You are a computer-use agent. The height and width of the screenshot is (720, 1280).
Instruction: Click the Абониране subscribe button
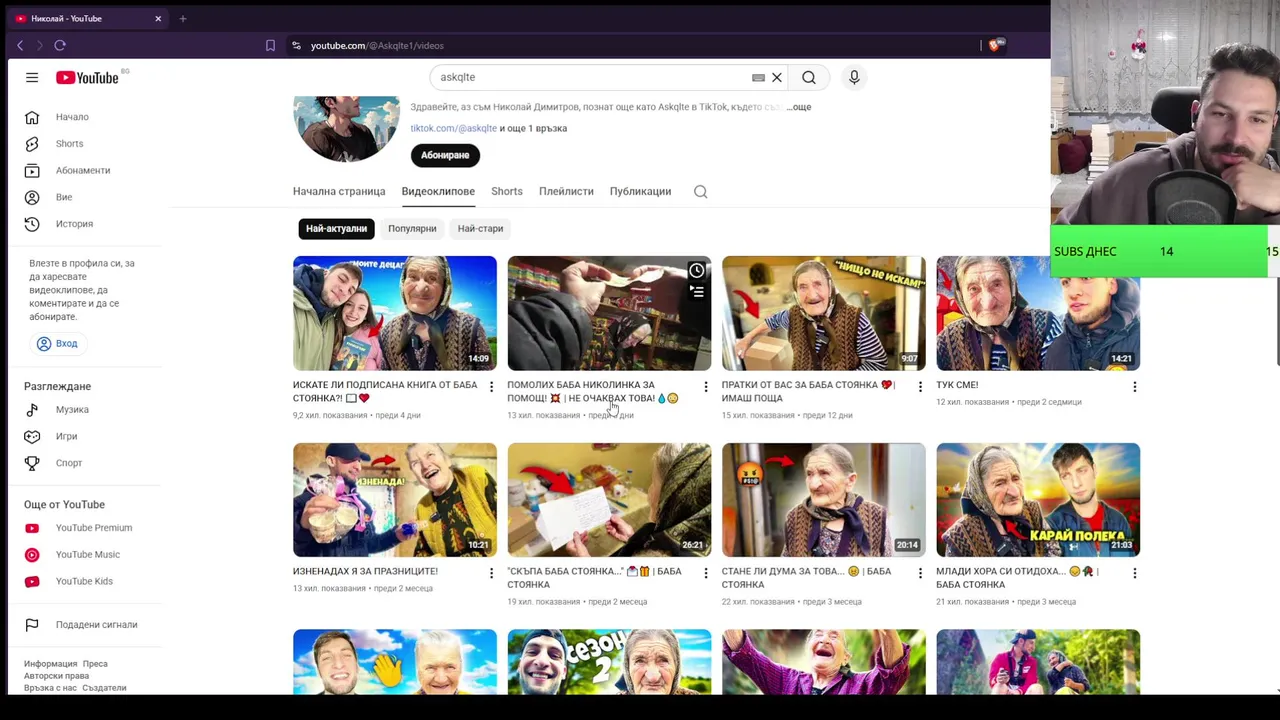(445, 155)
